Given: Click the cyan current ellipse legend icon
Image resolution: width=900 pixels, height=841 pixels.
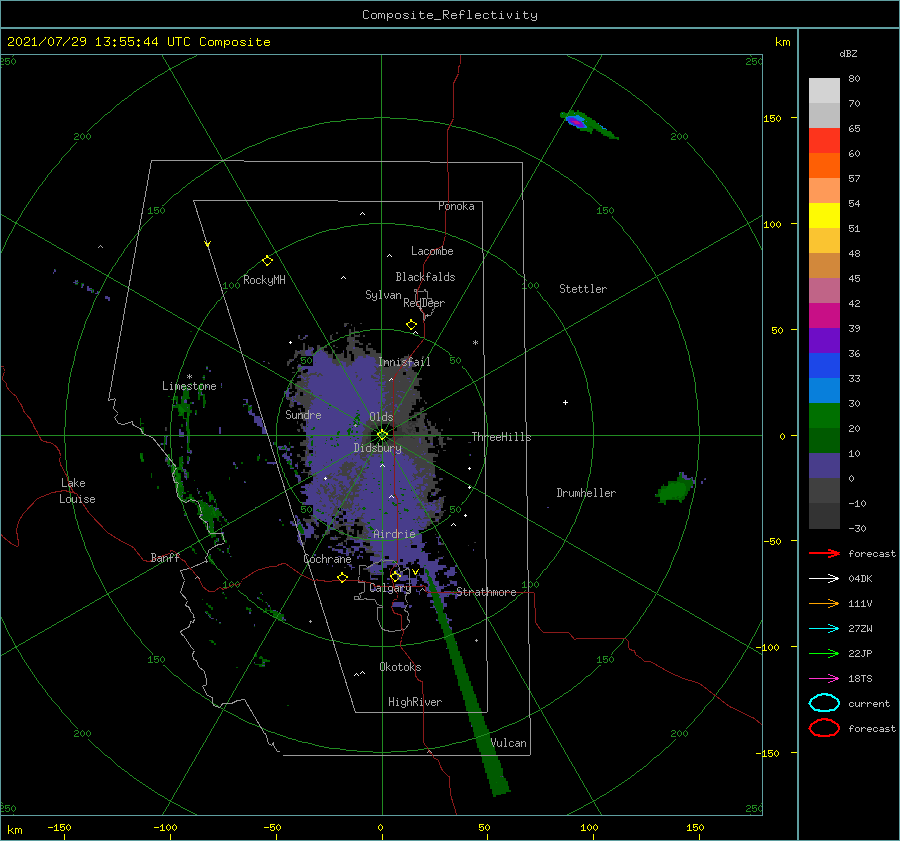Looking at the screenshot, I should [824, 703].
